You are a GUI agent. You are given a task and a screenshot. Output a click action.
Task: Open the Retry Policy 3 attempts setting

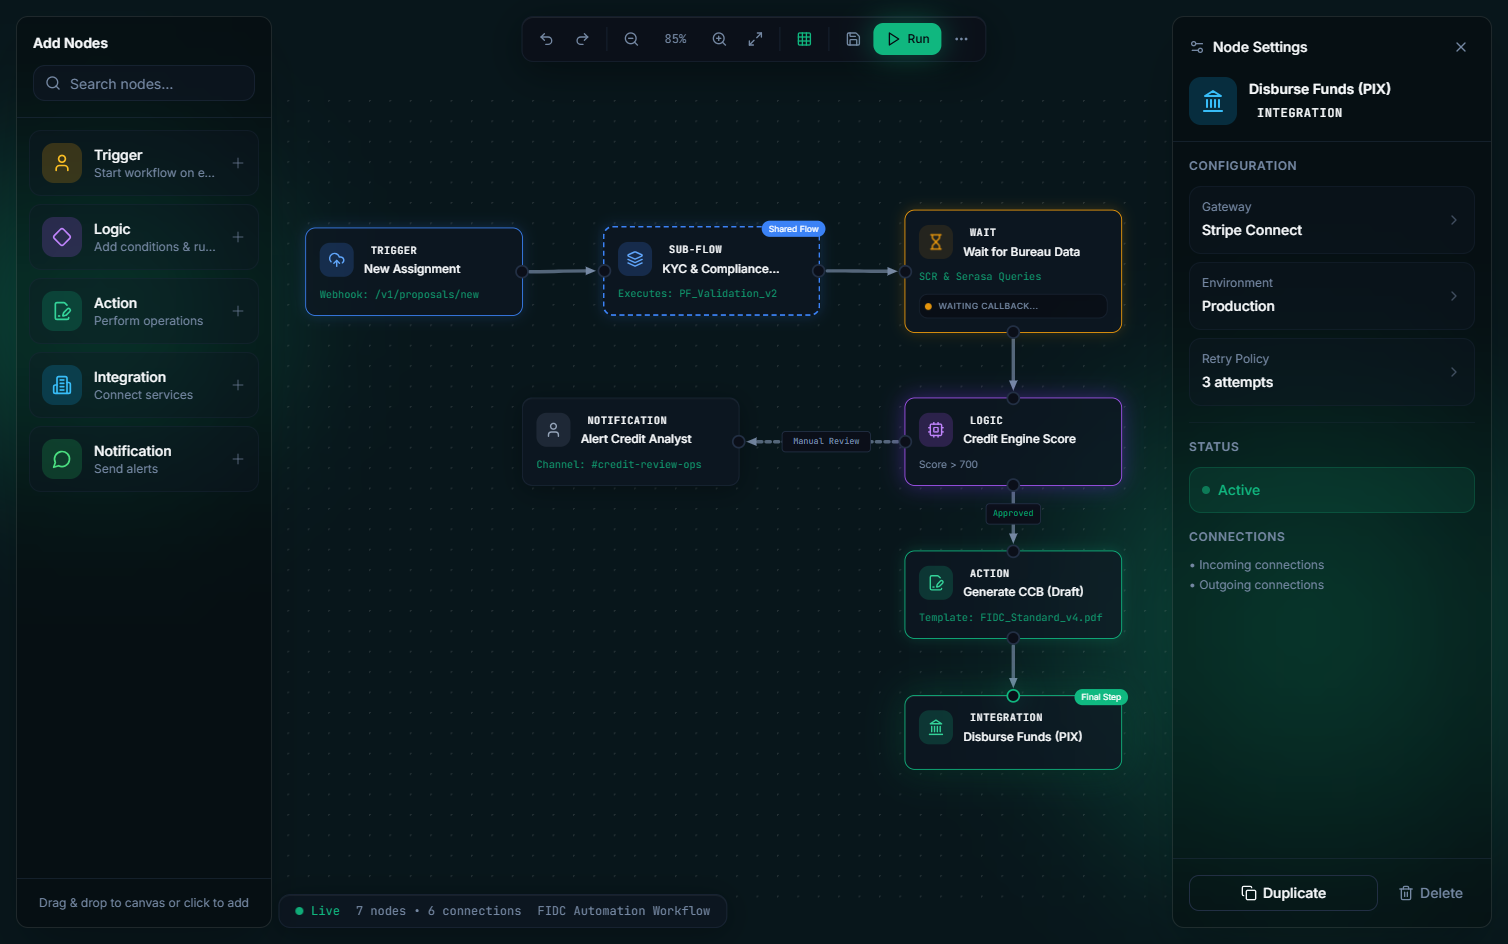pos(1331,371)
